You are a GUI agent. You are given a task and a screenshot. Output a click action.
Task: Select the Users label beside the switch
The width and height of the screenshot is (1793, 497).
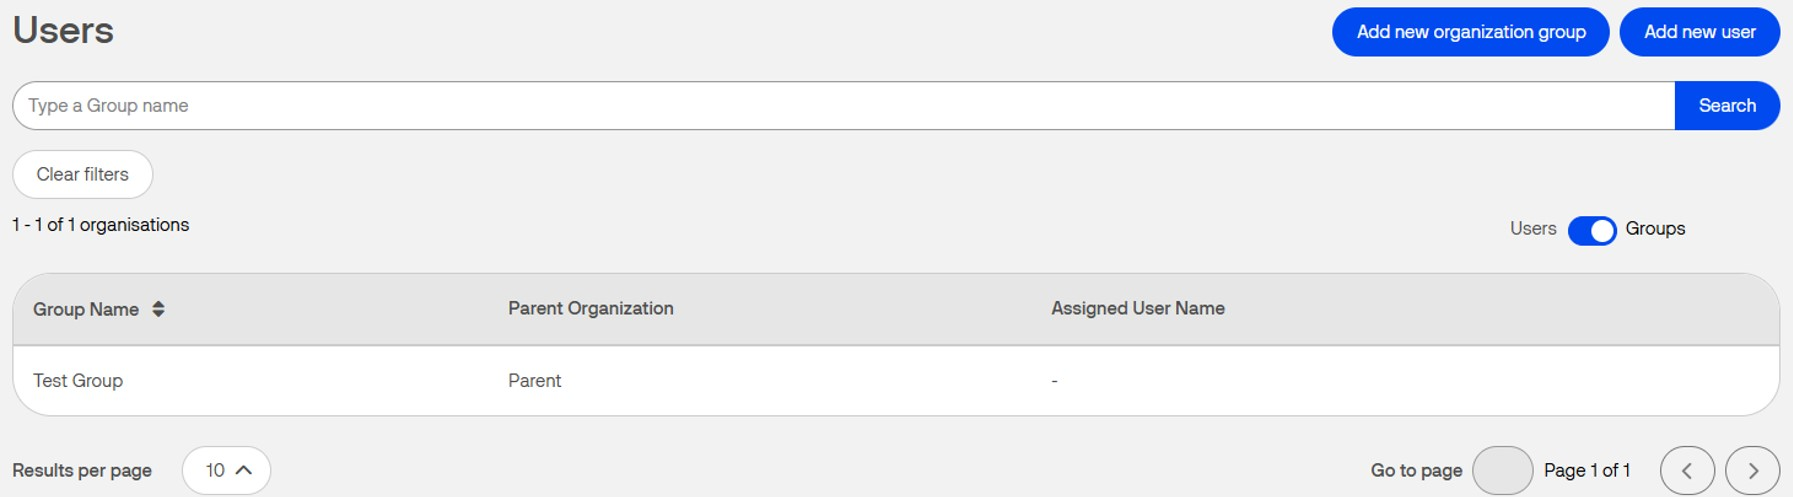(1533, 229)
